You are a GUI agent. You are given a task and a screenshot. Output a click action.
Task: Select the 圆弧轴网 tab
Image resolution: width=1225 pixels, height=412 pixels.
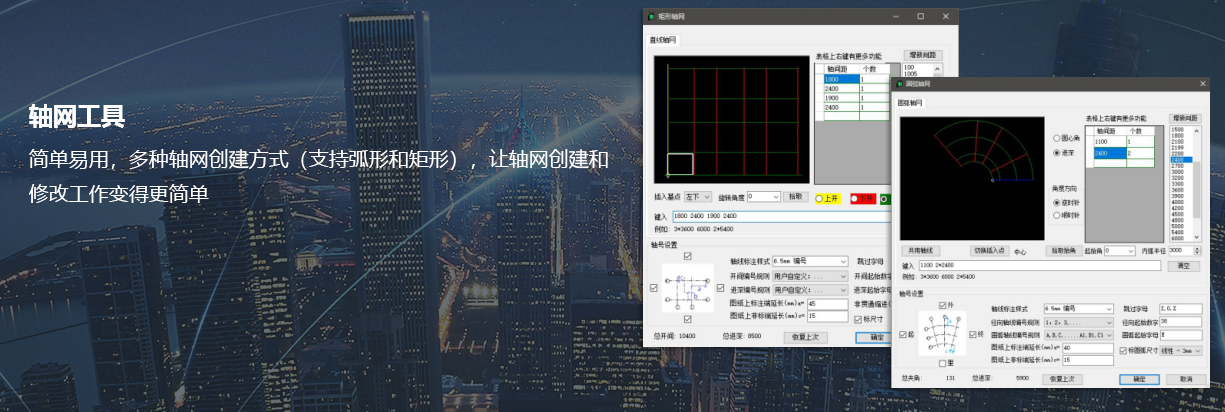pyautogui.click(x=911, y=103)
